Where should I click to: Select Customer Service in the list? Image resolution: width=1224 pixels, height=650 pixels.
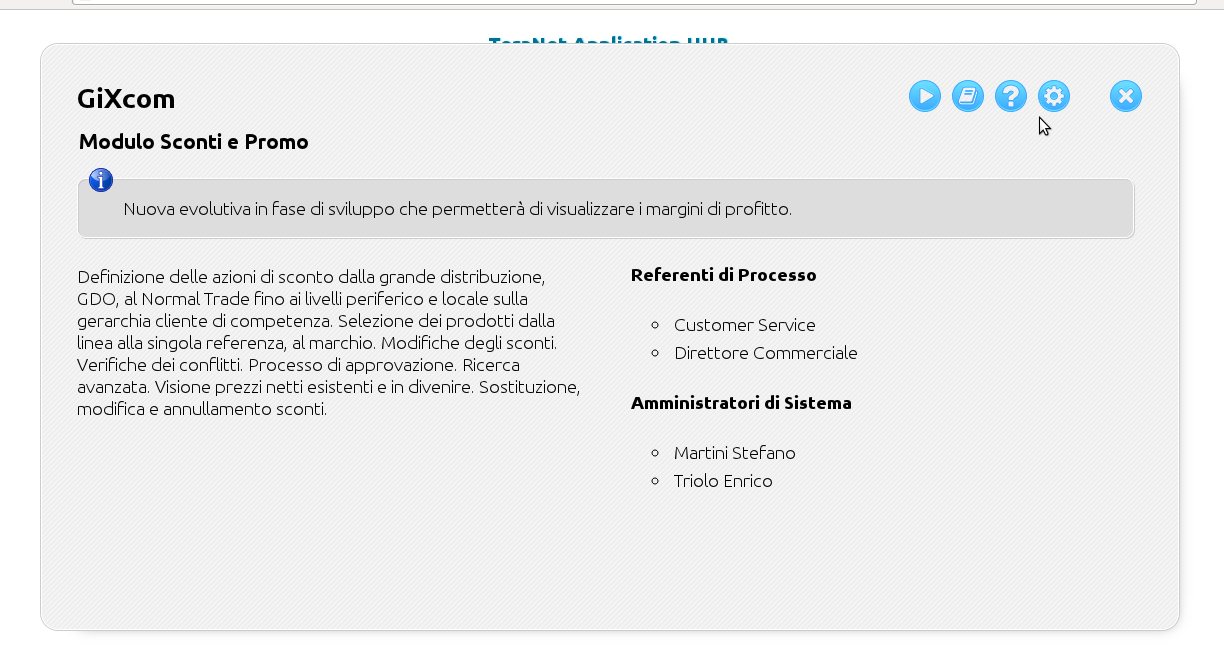[744, 325]
